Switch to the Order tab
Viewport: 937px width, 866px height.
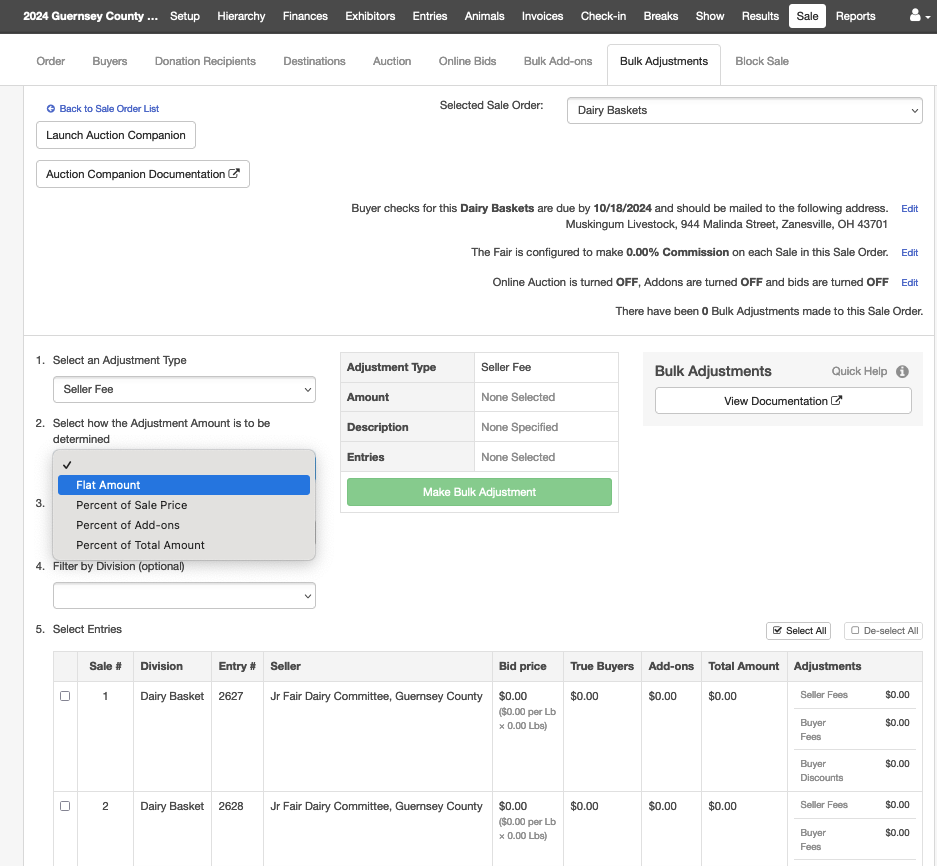[51, 61]
